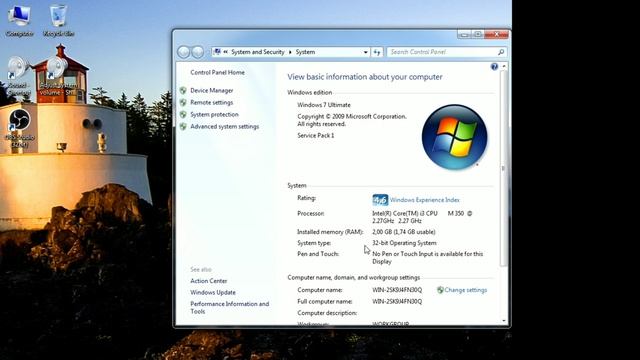
Task: Click the Copyright 2009 Microsoft Corporation text
Action: coord(352,120)
